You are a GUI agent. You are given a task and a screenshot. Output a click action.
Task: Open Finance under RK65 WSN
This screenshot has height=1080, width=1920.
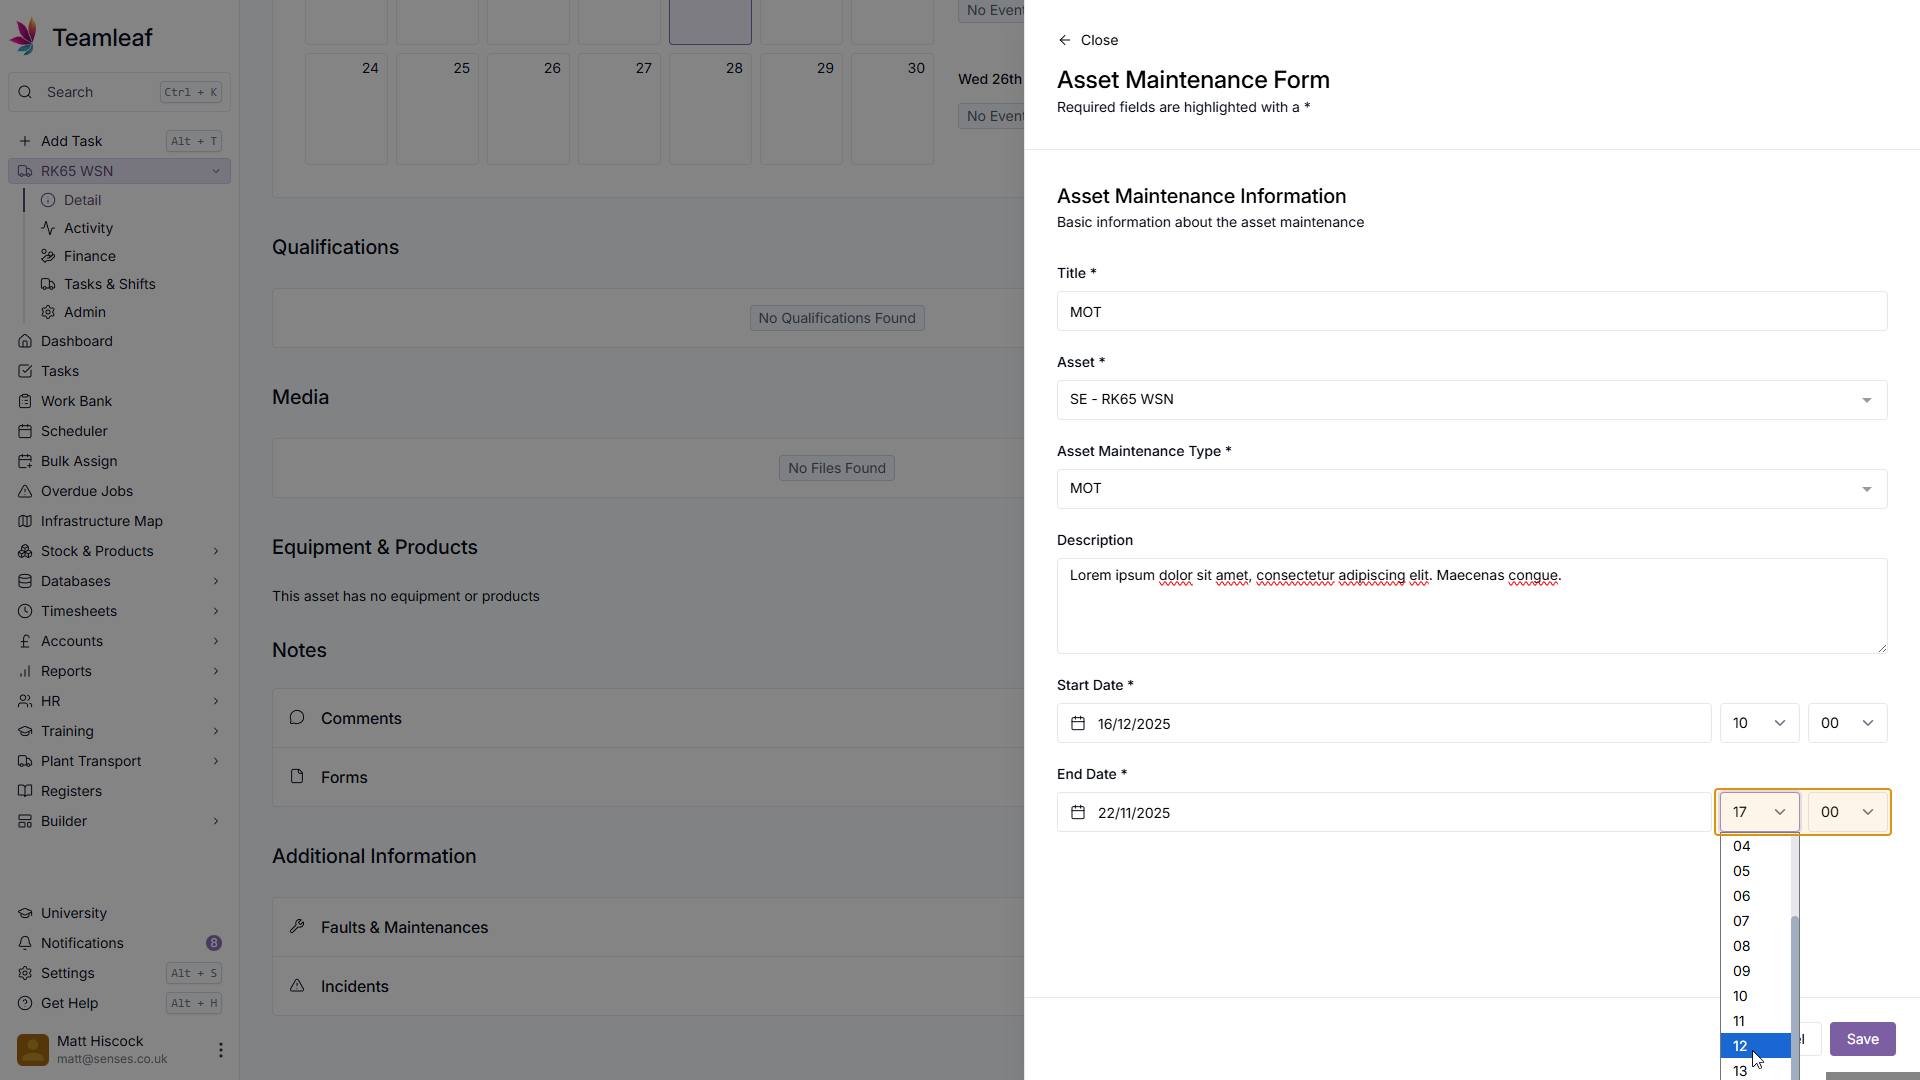coord(89,256)
